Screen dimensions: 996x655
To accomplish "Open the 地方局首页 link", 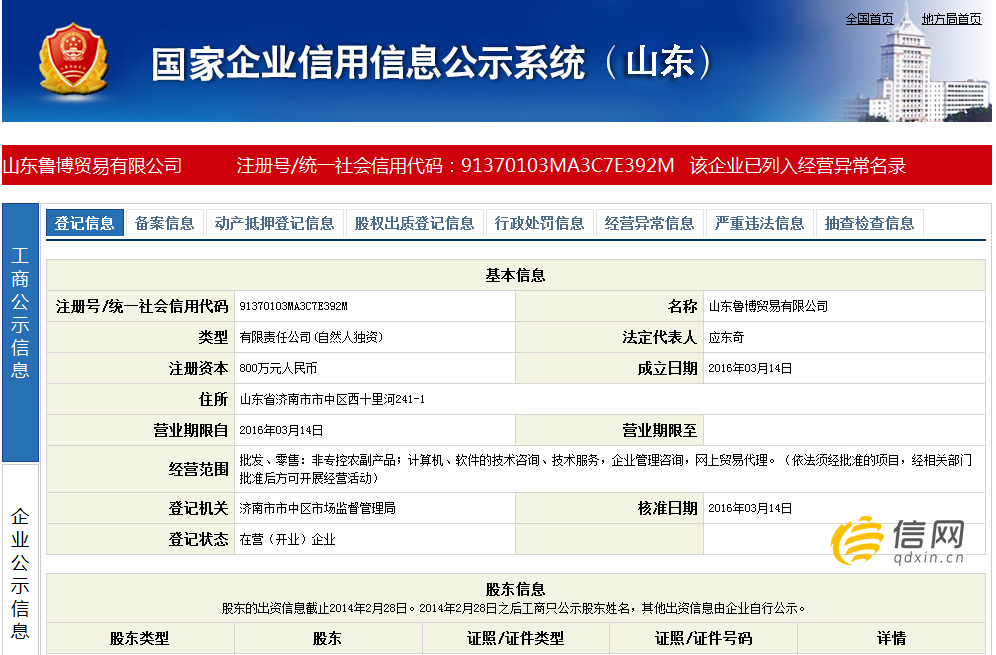I will click(x=951, y=19).
